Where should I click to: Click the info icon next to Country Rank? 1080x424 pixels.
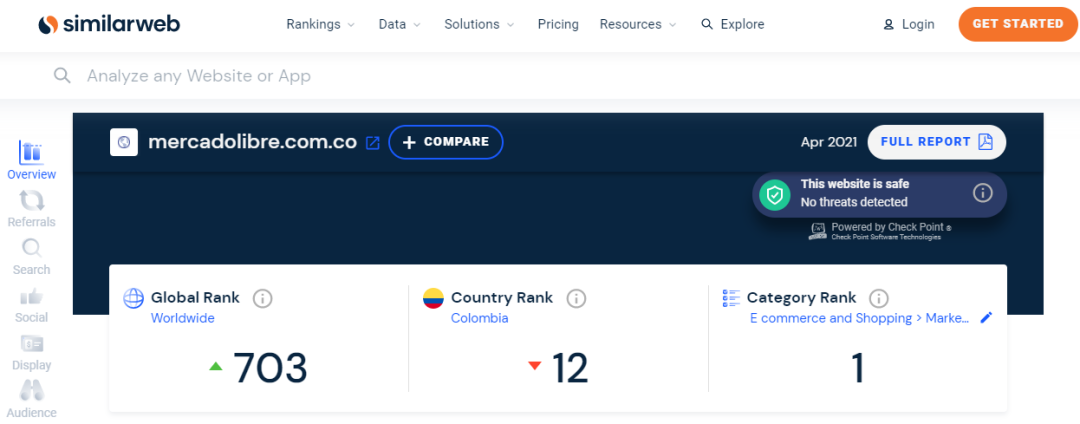[576, 299]
